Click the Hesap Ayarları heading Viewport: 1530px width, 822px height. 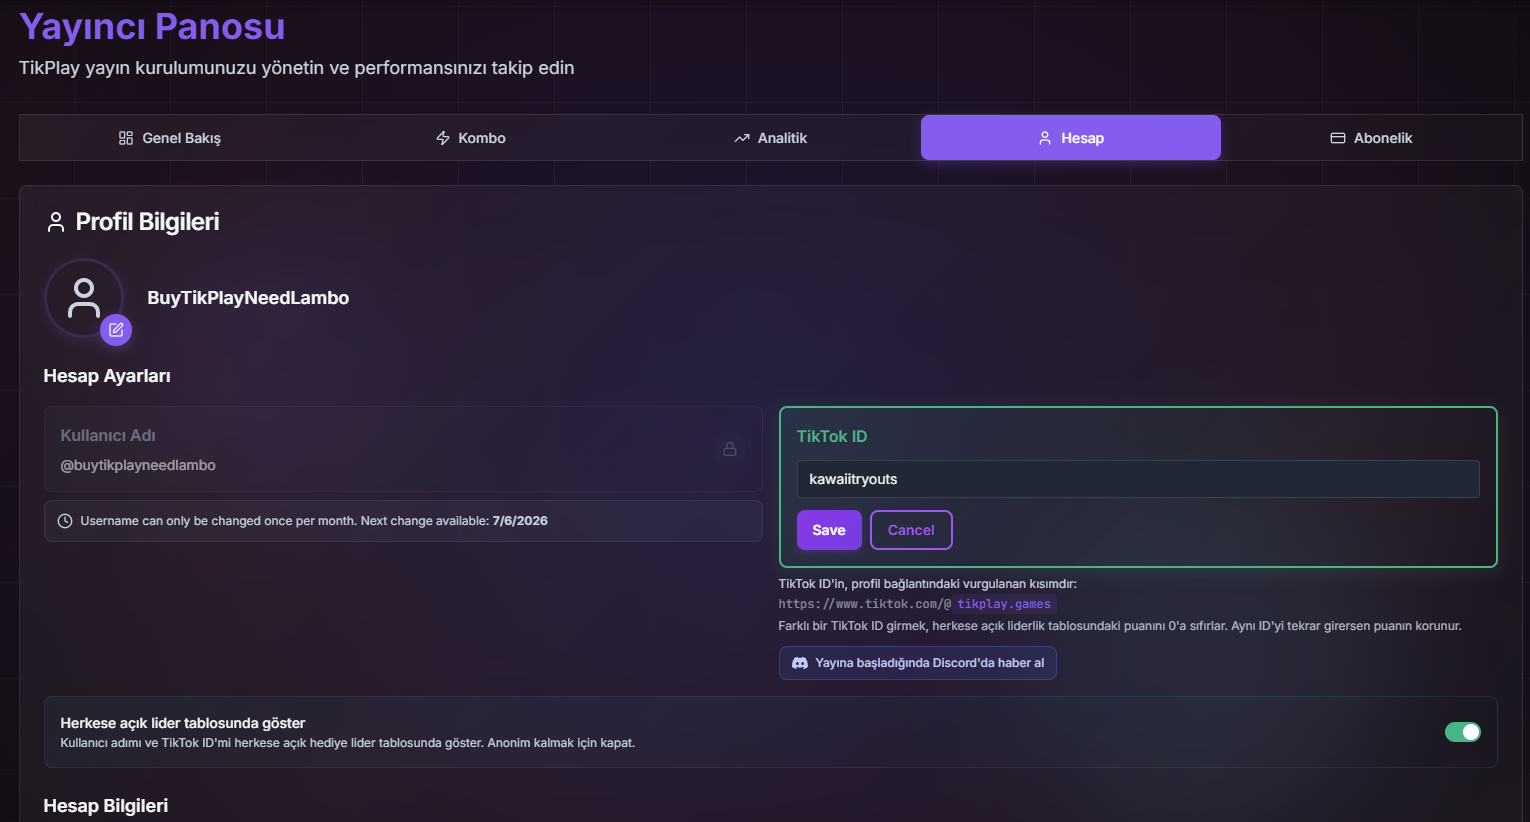(x=107, y=376)
